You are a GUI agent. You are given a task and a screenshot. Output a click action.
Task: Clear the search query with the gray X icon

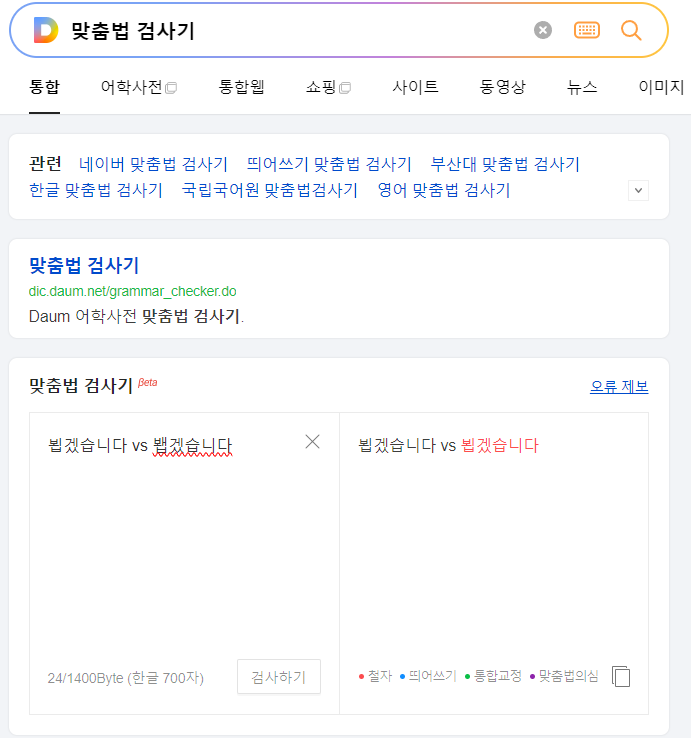pyautogui.click(x=543, y=30)
